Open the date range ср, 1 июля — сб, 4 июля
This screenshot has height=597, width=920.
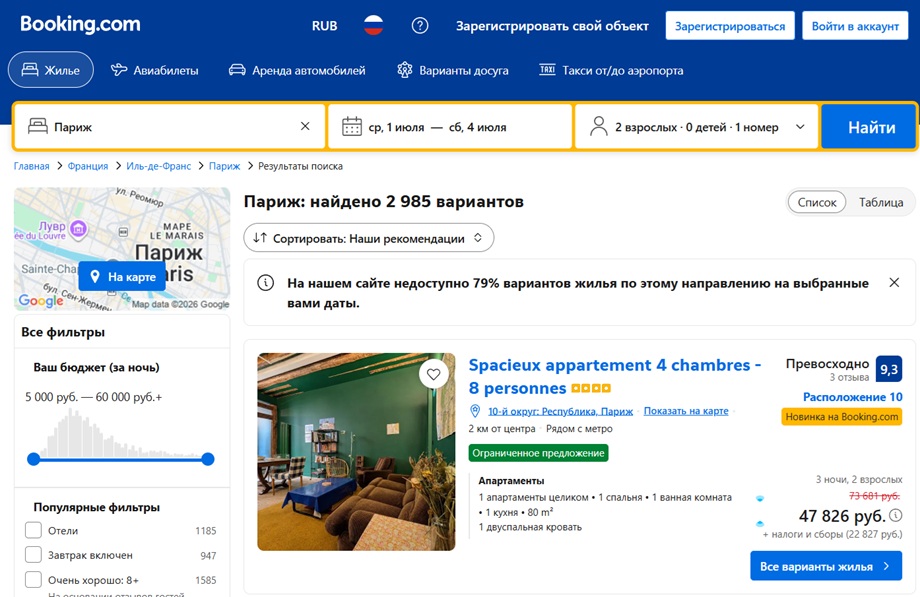pyautogui.click(x=450, y=126)
